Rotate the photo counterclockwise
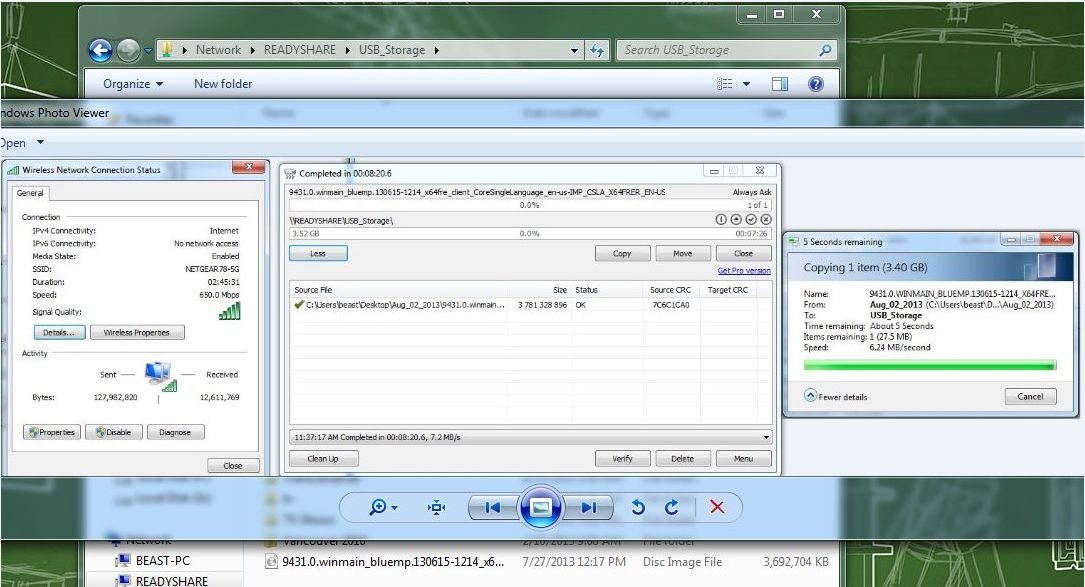Screen dimensions: 1085x587 tap(638, 508)
